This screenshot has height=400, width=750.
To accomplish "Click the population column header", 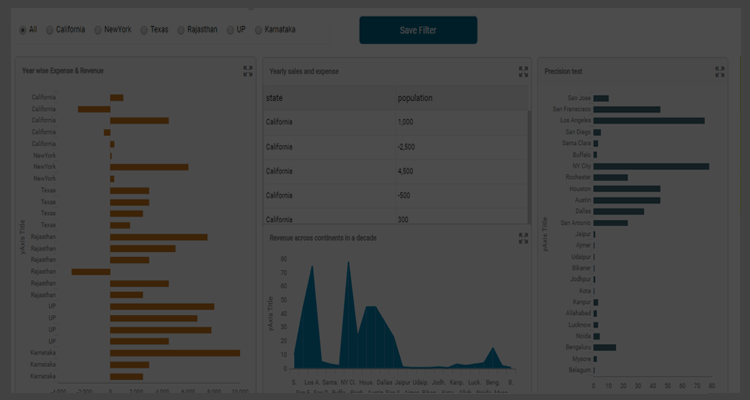I will pos(415,98).
